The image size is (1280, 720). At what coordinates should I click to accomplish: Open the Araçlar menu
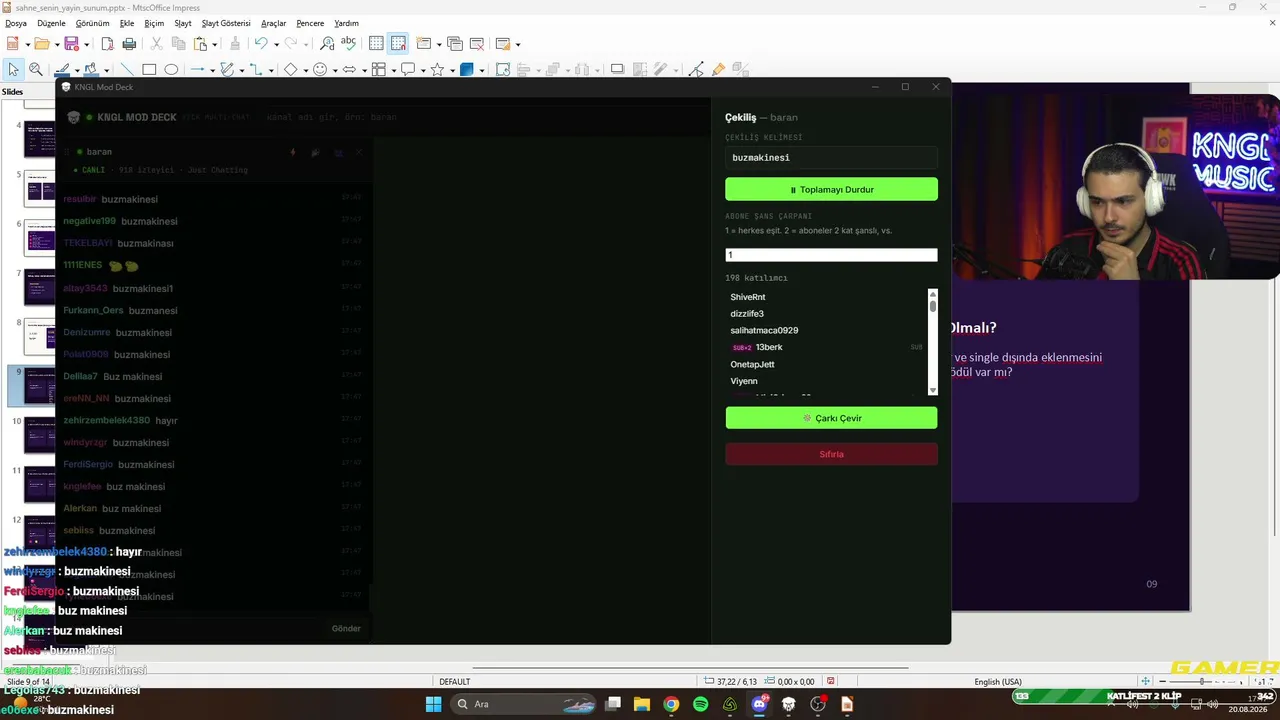(273, 23)
